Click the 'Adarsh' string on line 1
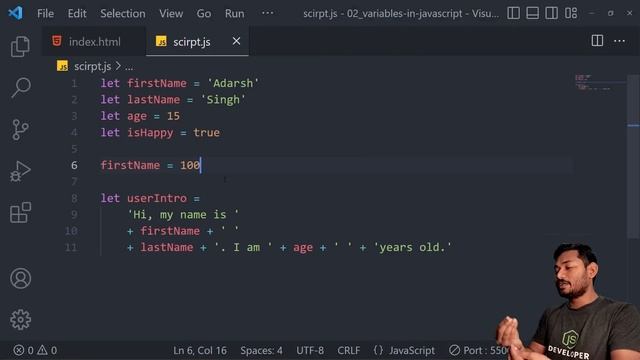Viewport: 640px width, 360px height. tap(233, 83)
